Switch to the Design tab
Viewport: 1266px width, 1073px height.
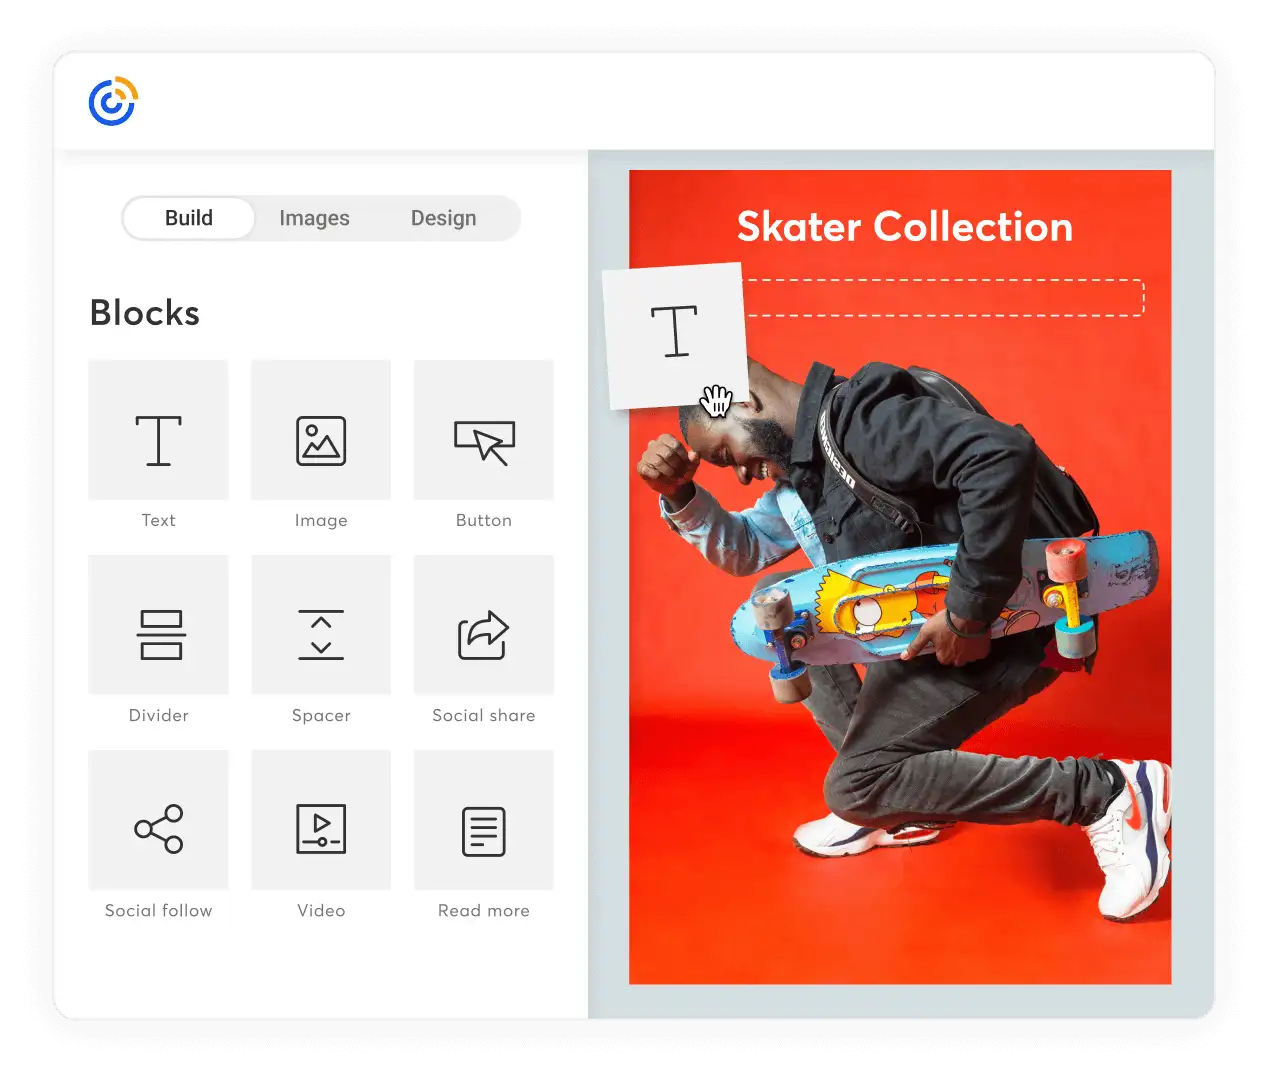click(443, 218)
